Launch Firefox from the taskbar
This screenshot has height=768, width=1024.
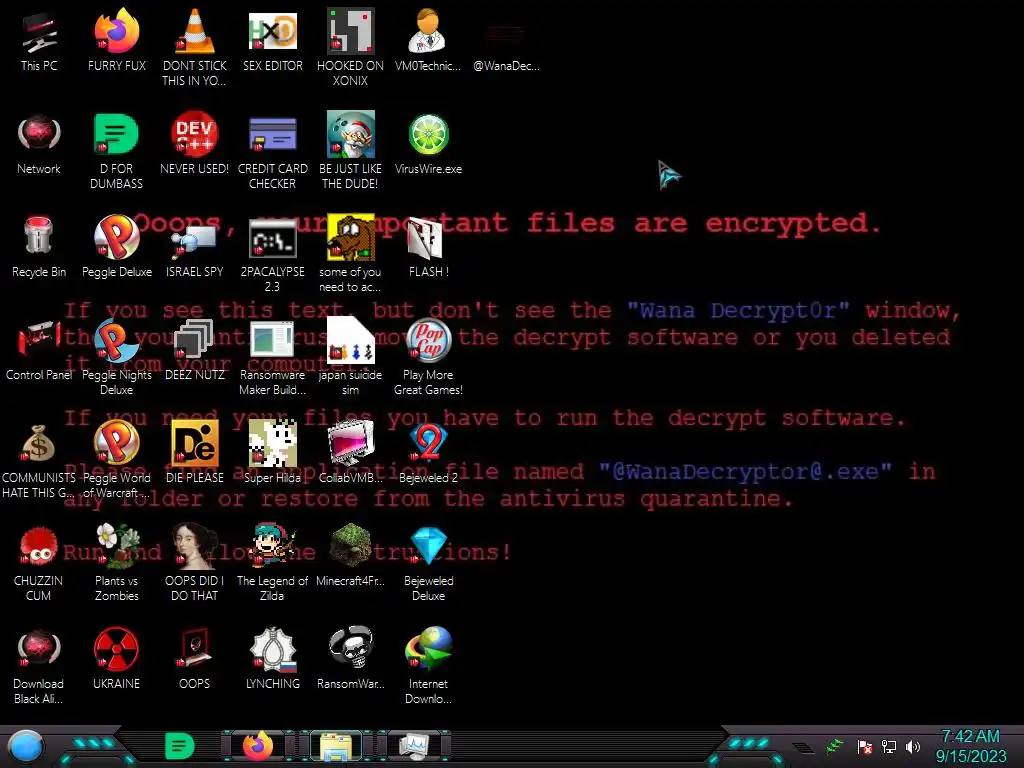click(x=258, y=746)
